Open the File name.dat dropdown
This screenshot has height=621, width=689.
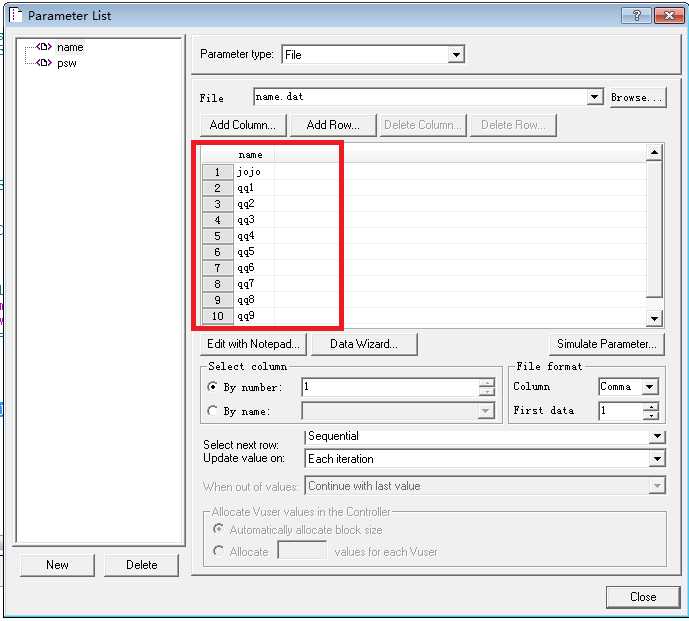[594, 97]
